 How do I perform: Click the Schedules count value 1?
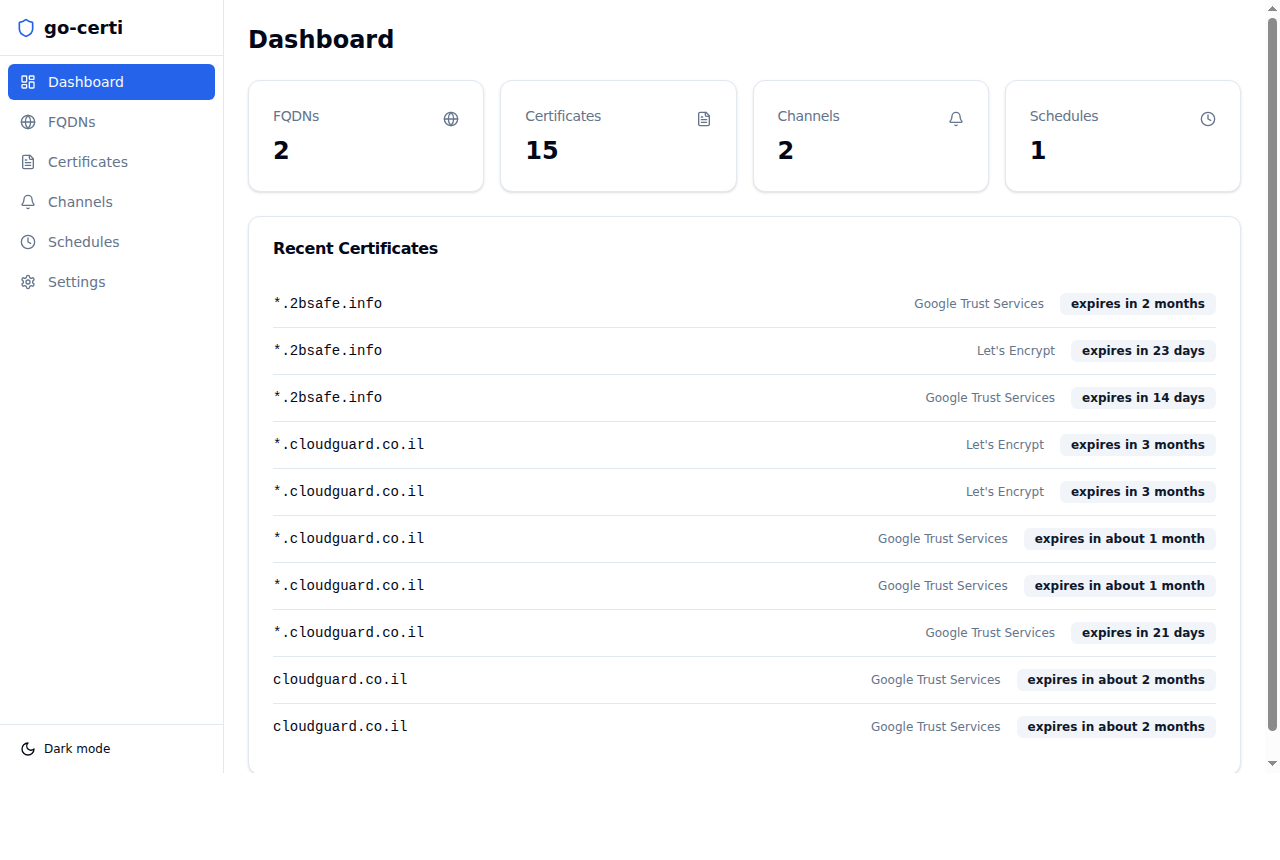coord(1038,151)
